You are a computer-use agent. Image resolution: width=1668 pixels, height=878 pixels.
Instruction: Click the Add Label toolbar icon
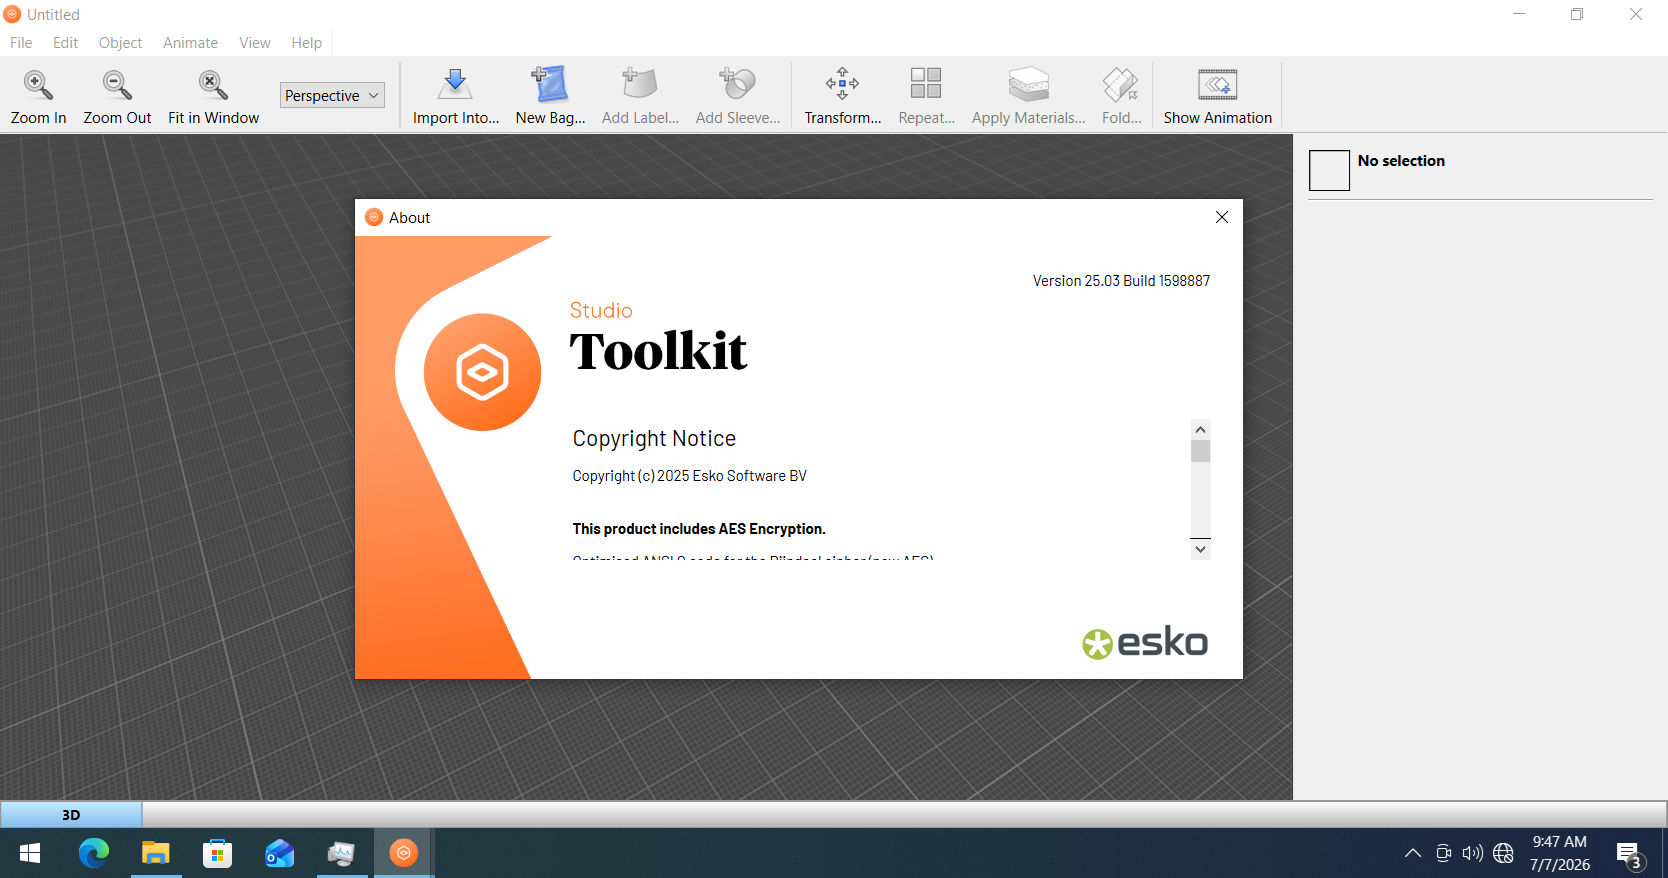pos(640,85)
